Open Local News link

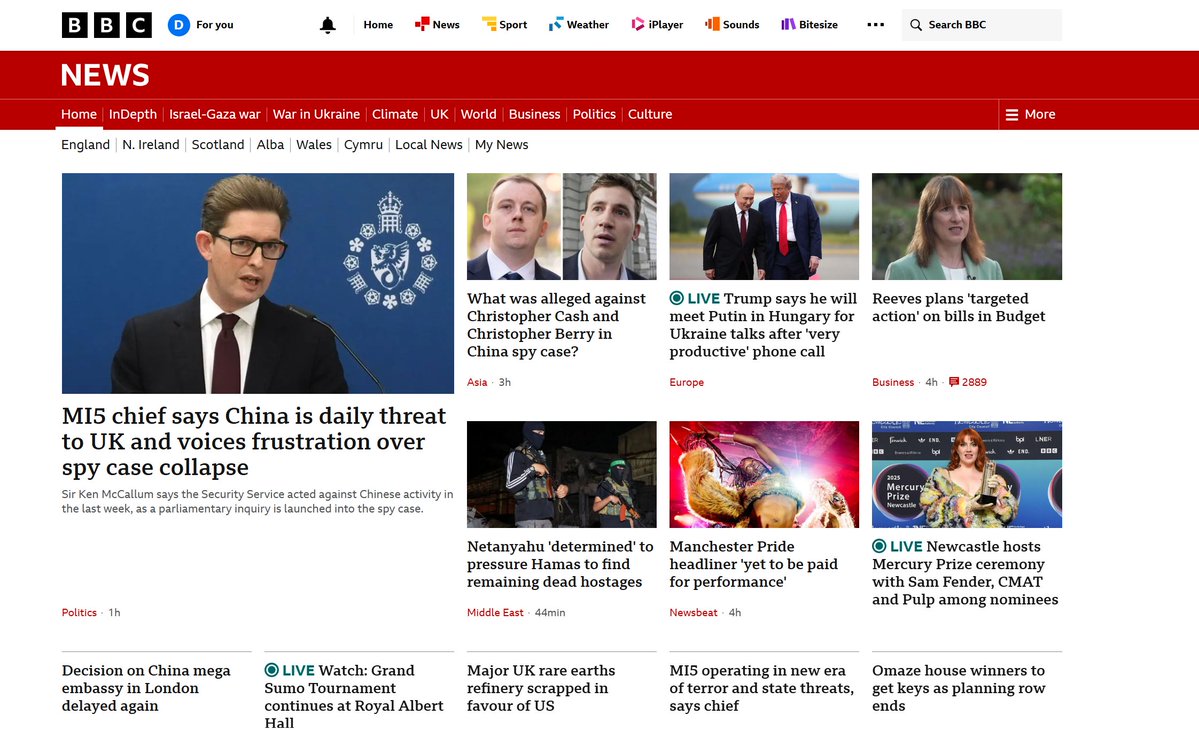coord(429,144)
